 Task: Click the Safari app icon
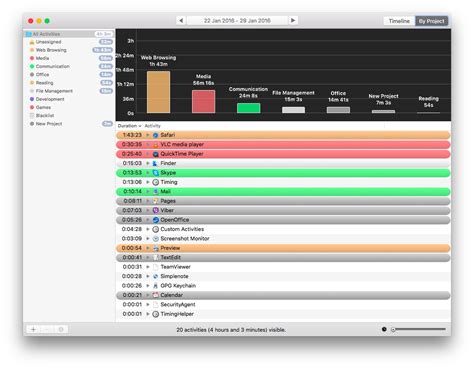pyautogui.click(x=155, y=135)
